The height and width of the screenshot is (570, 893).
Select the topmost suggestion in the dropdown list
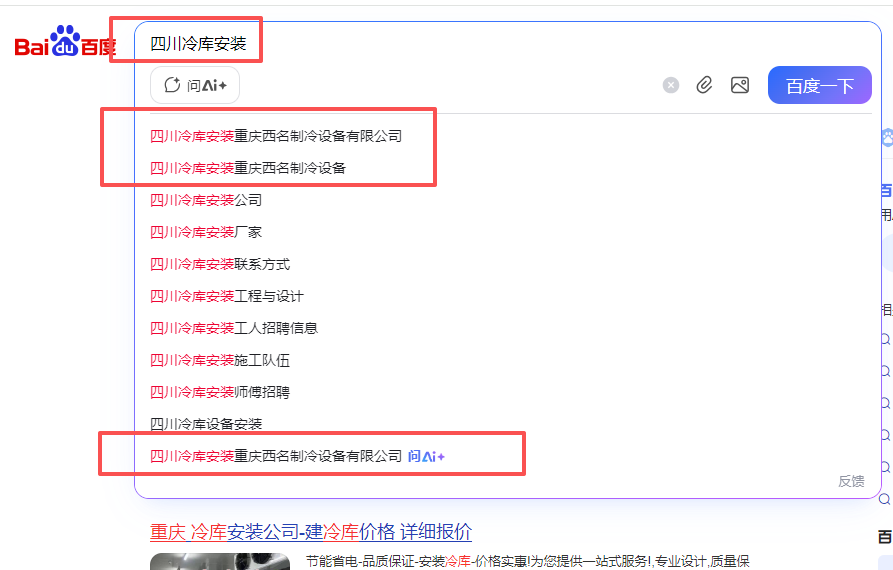[x=276, y=136]
